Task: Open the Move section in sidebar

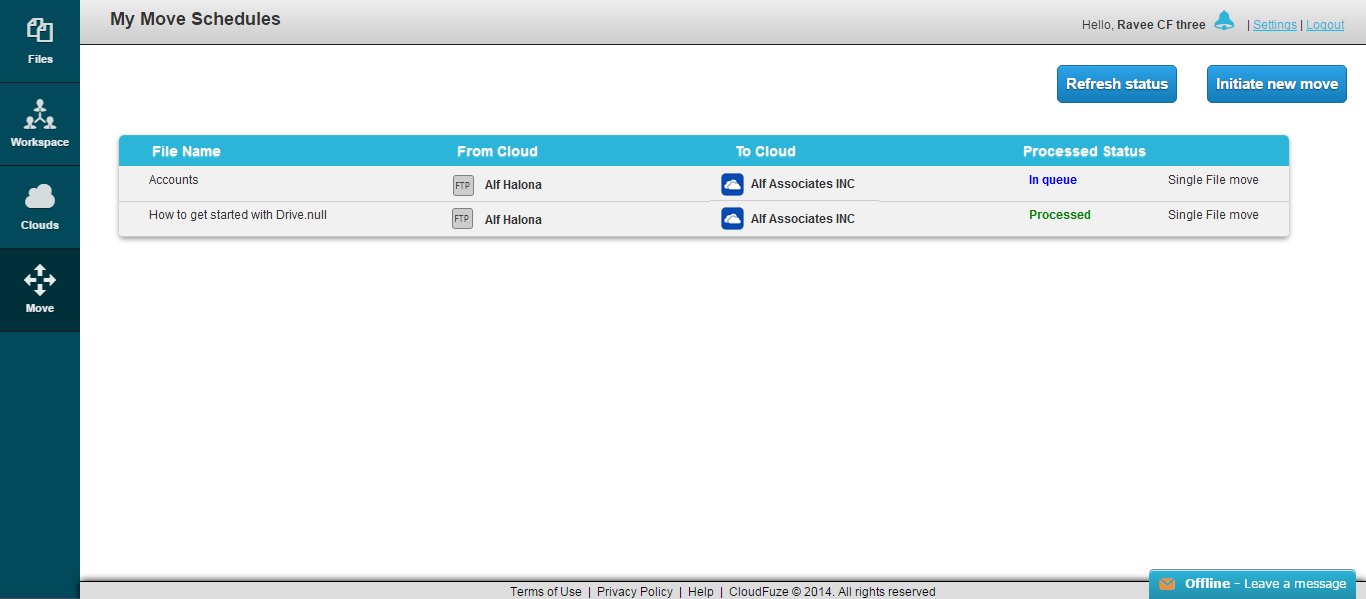Action: pos(40,290)
